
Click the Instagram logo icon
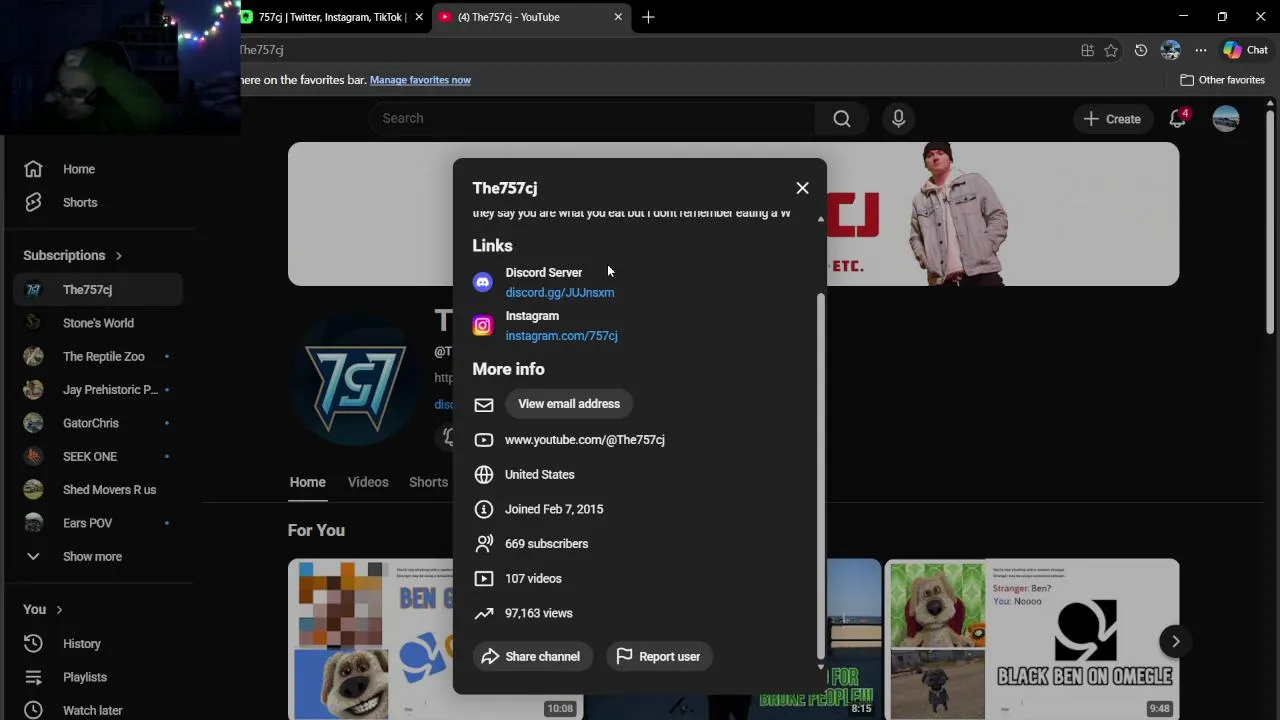coord(483,325)
